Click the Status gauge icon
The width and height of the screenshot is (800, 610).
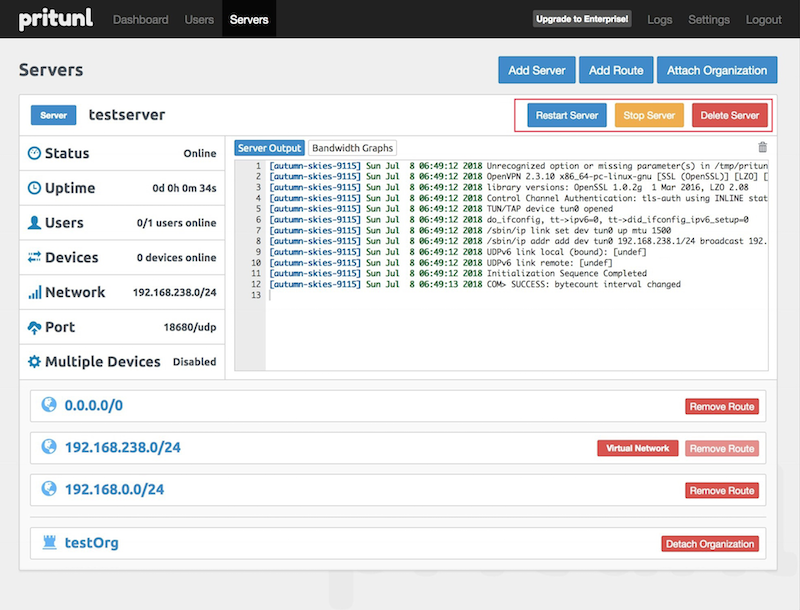click(34, 153)
